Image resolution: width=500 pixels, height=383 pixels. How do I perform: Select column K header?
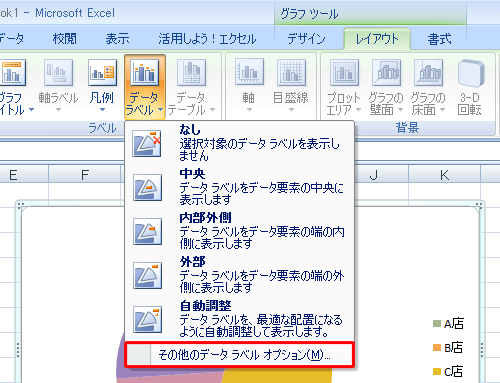pos(444,175)
